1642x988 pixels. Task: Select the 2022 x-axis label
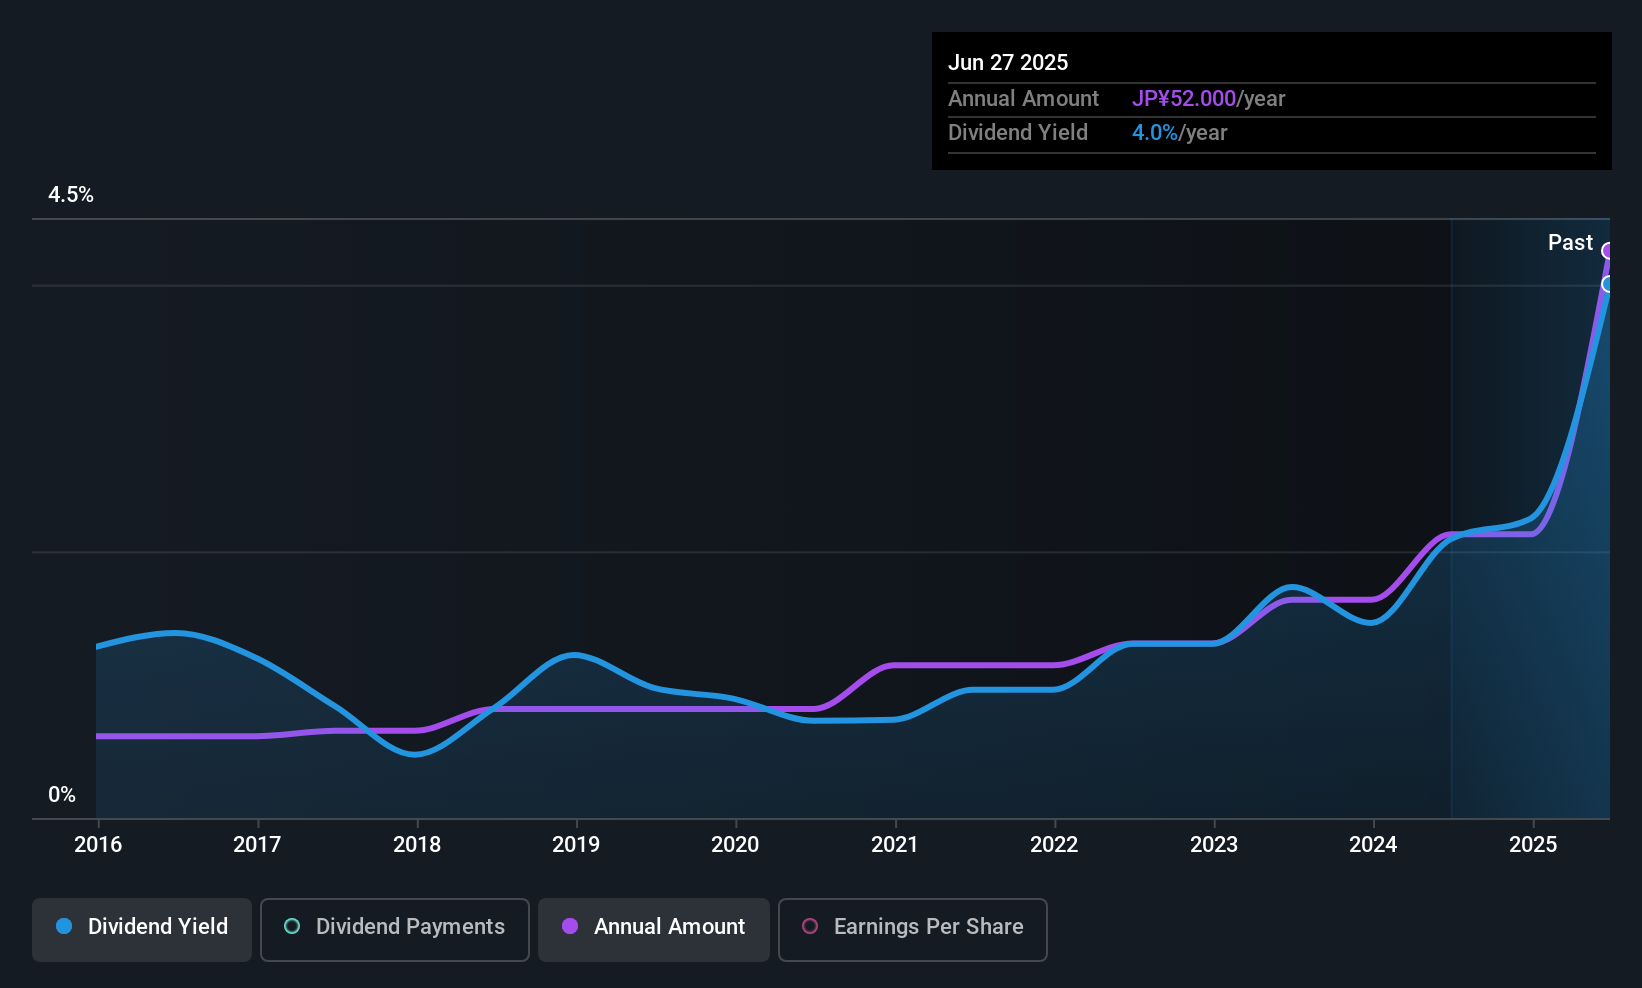point(1054,845)
